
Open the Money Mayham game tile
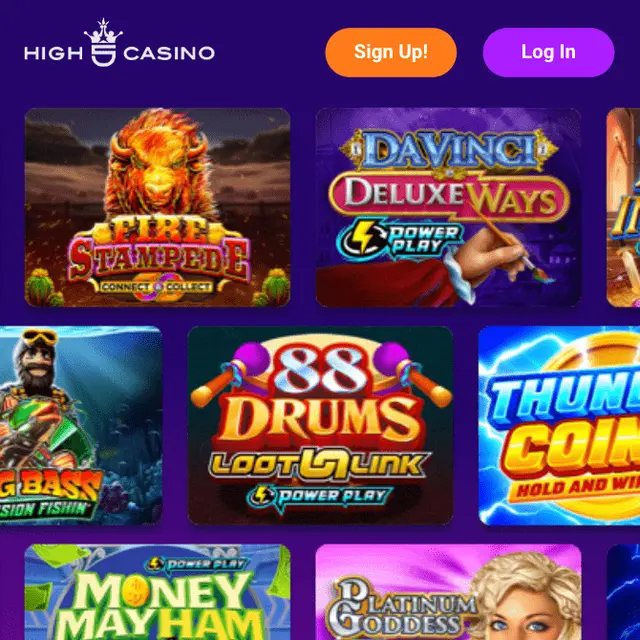click(158, 592)
